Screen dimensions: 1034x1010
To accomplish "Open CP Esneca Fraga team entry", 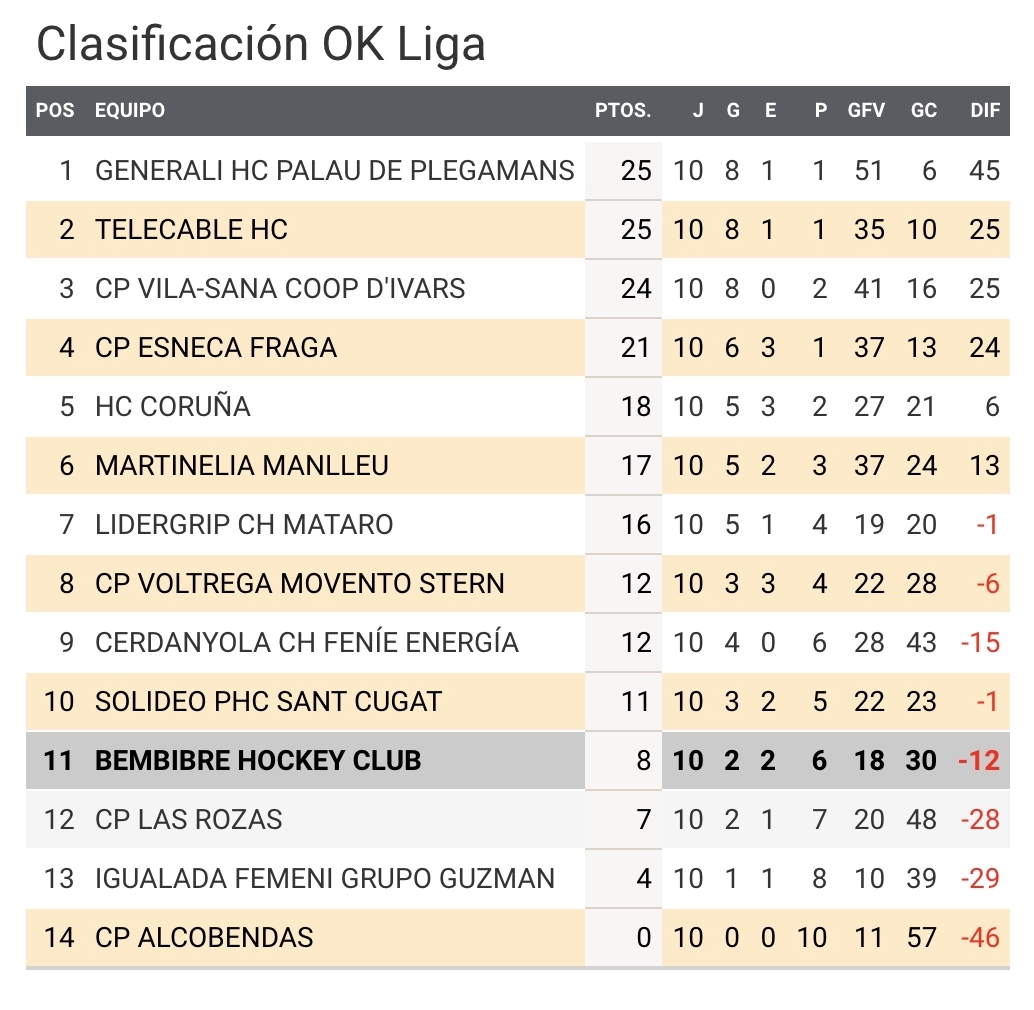I will [216, 347].
